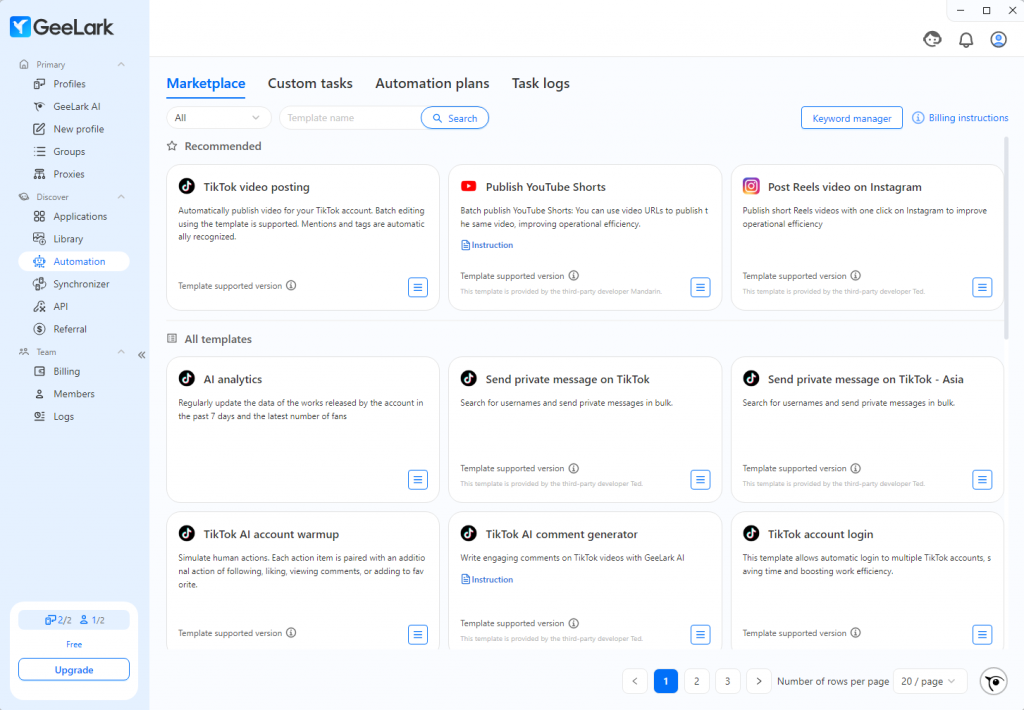Click the vertical scrollbar of template list
The width and height of the screenshot is (1024, 710).
point(1006,238)
